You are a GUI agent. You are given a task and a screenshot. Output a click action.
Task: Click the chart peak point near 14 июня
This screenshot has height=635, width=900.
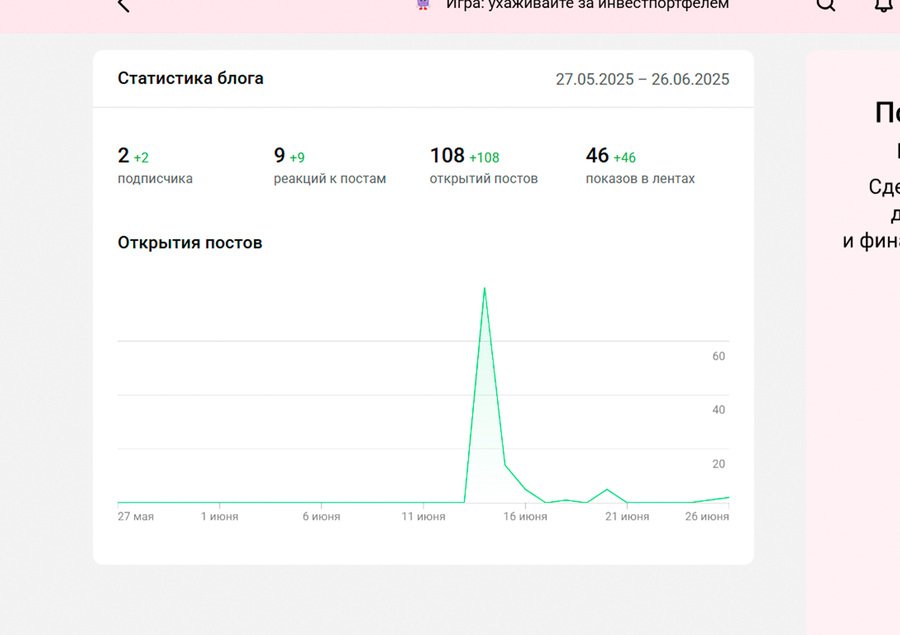click(484, 288)
